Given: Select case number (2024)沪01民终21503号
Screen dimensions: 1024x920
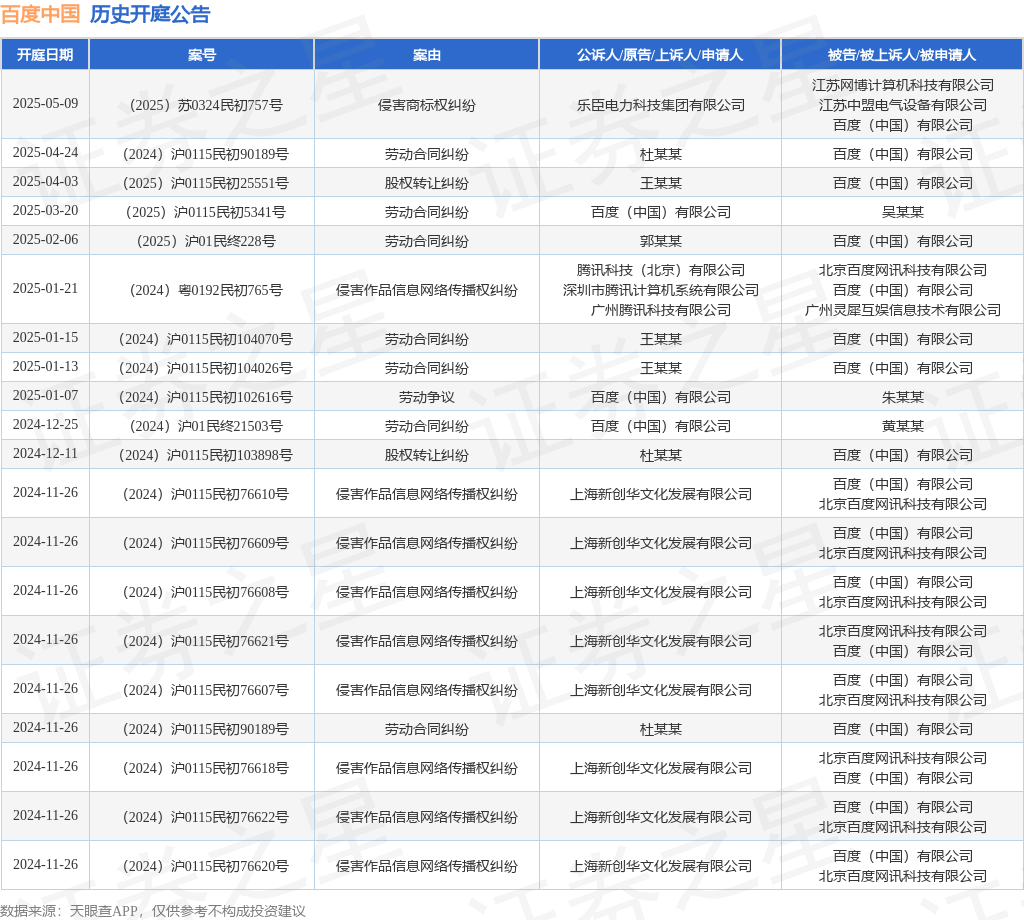Looking at the screenshot, I should (x=206, y=426).
